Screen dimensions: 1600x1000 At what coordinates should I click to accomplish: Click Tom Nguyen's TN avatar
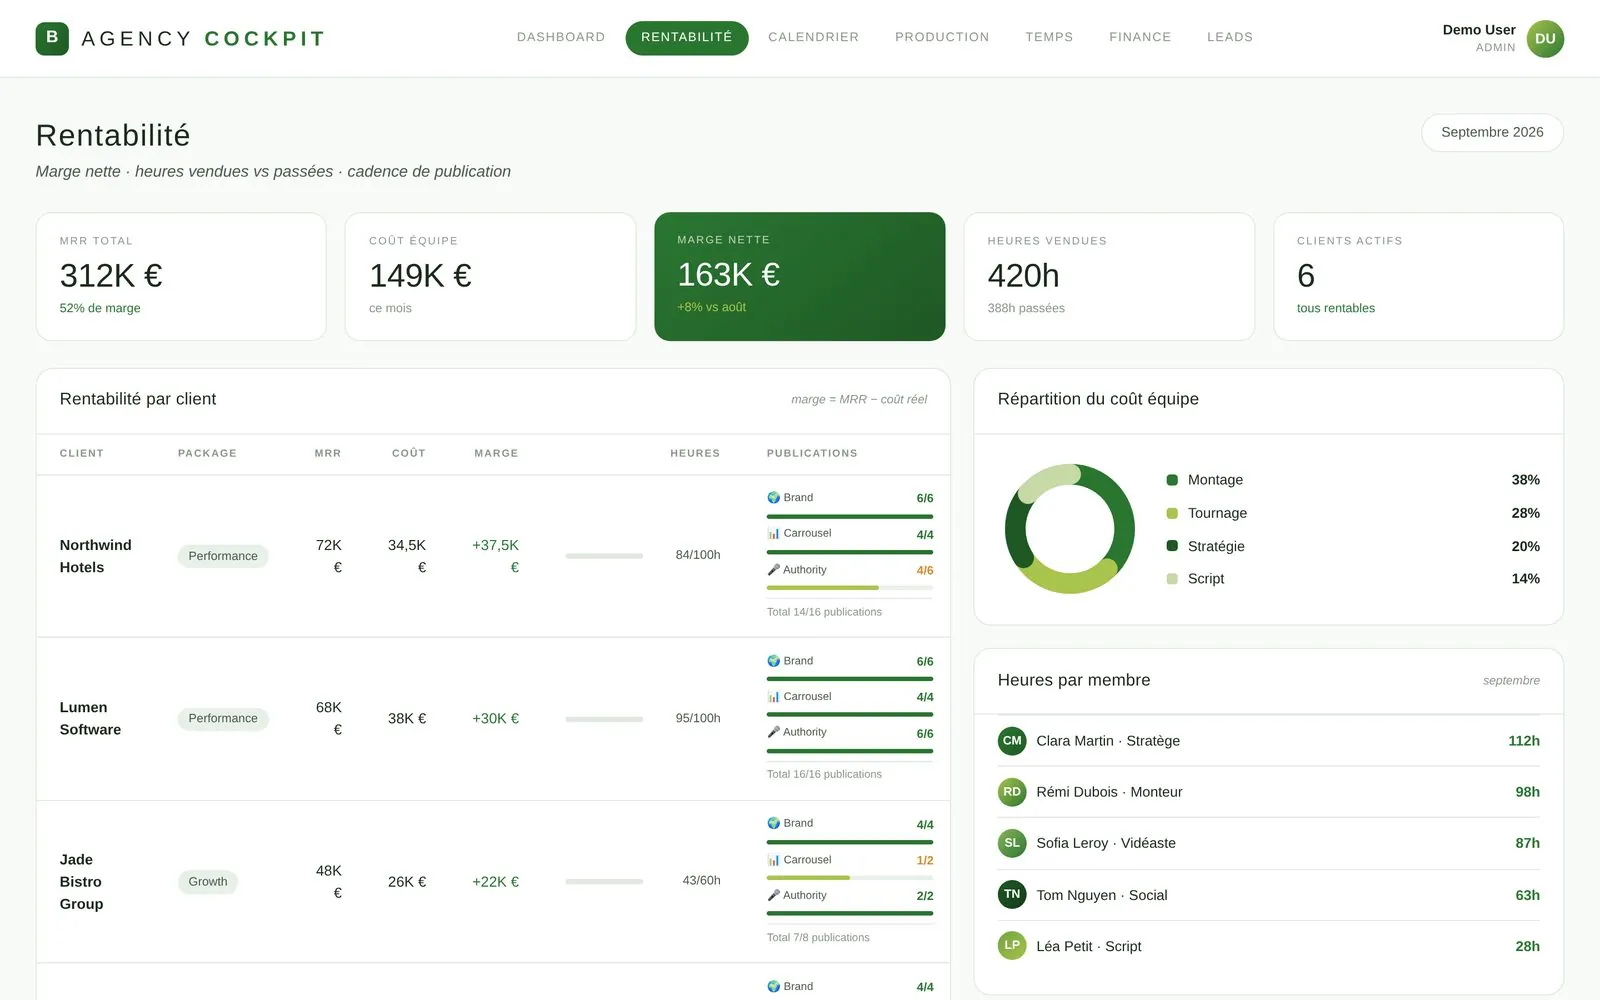[1012, 894]
